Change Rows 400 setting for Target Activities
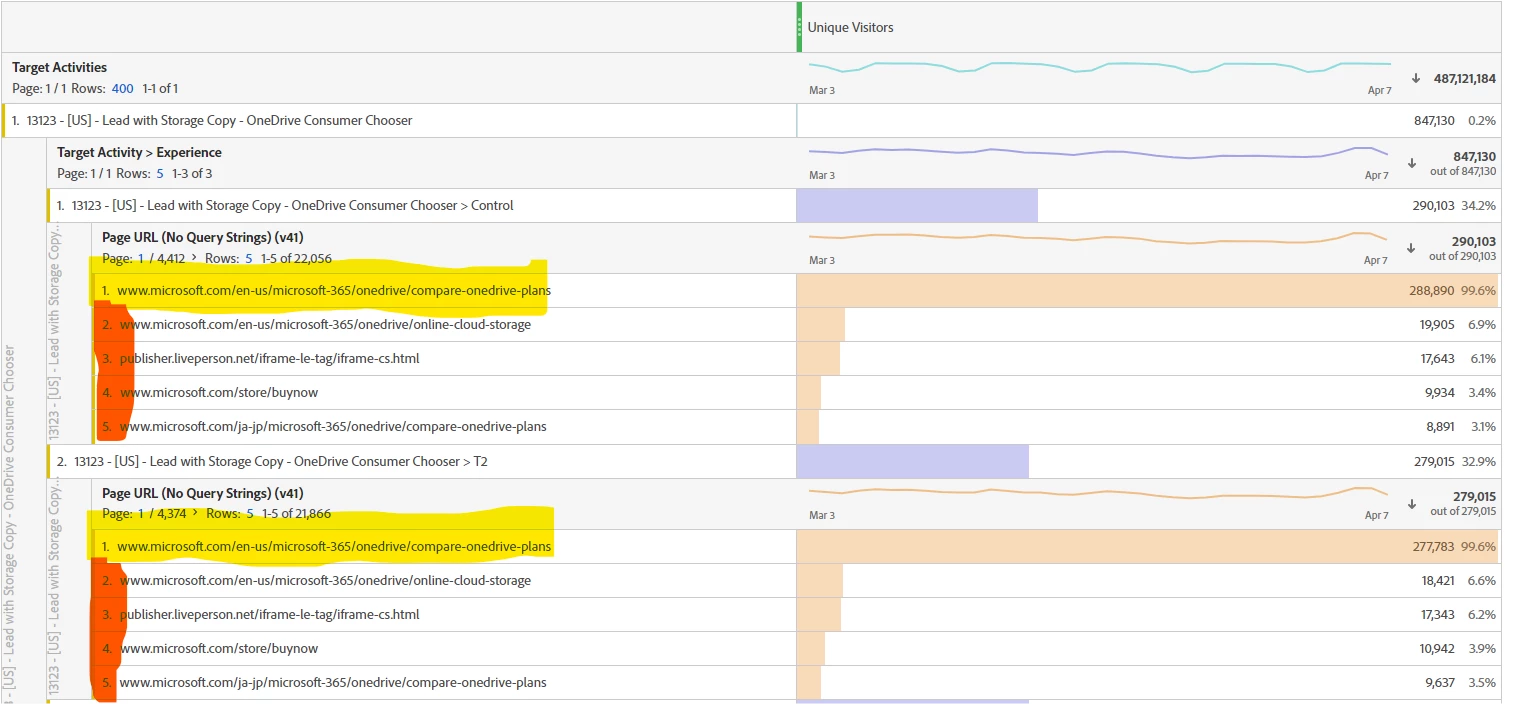The image size is (1515, 704). (122, 88)
